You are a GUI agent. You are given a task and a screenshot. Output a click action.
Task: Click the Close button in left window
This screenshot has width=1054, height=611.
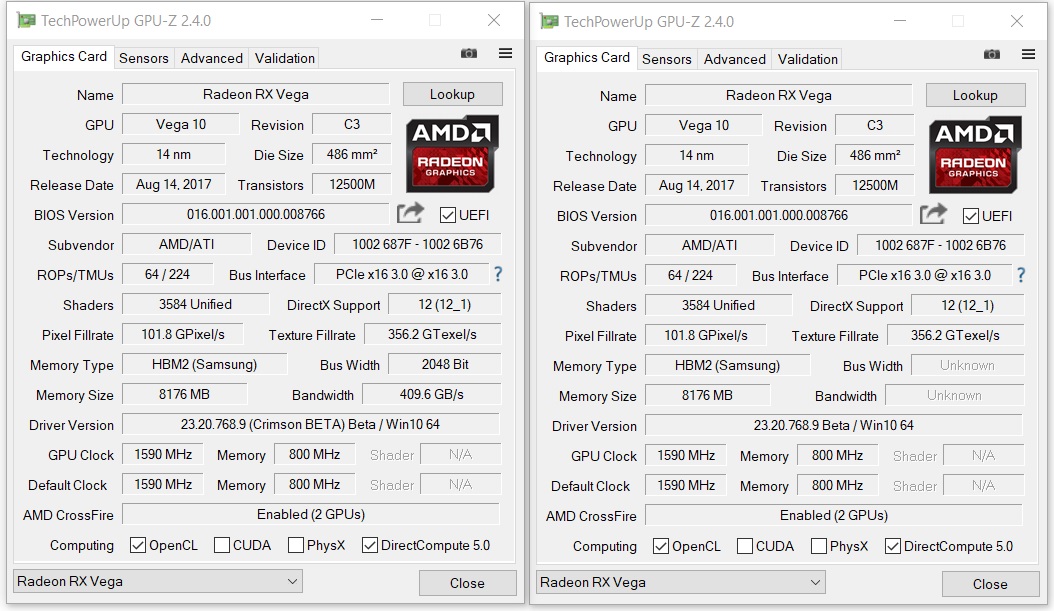[467, 583]
